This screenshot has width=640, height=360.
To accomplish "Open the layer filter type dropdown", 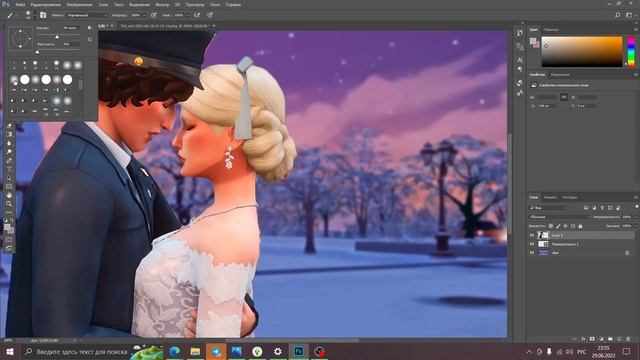I will (549, 208).
